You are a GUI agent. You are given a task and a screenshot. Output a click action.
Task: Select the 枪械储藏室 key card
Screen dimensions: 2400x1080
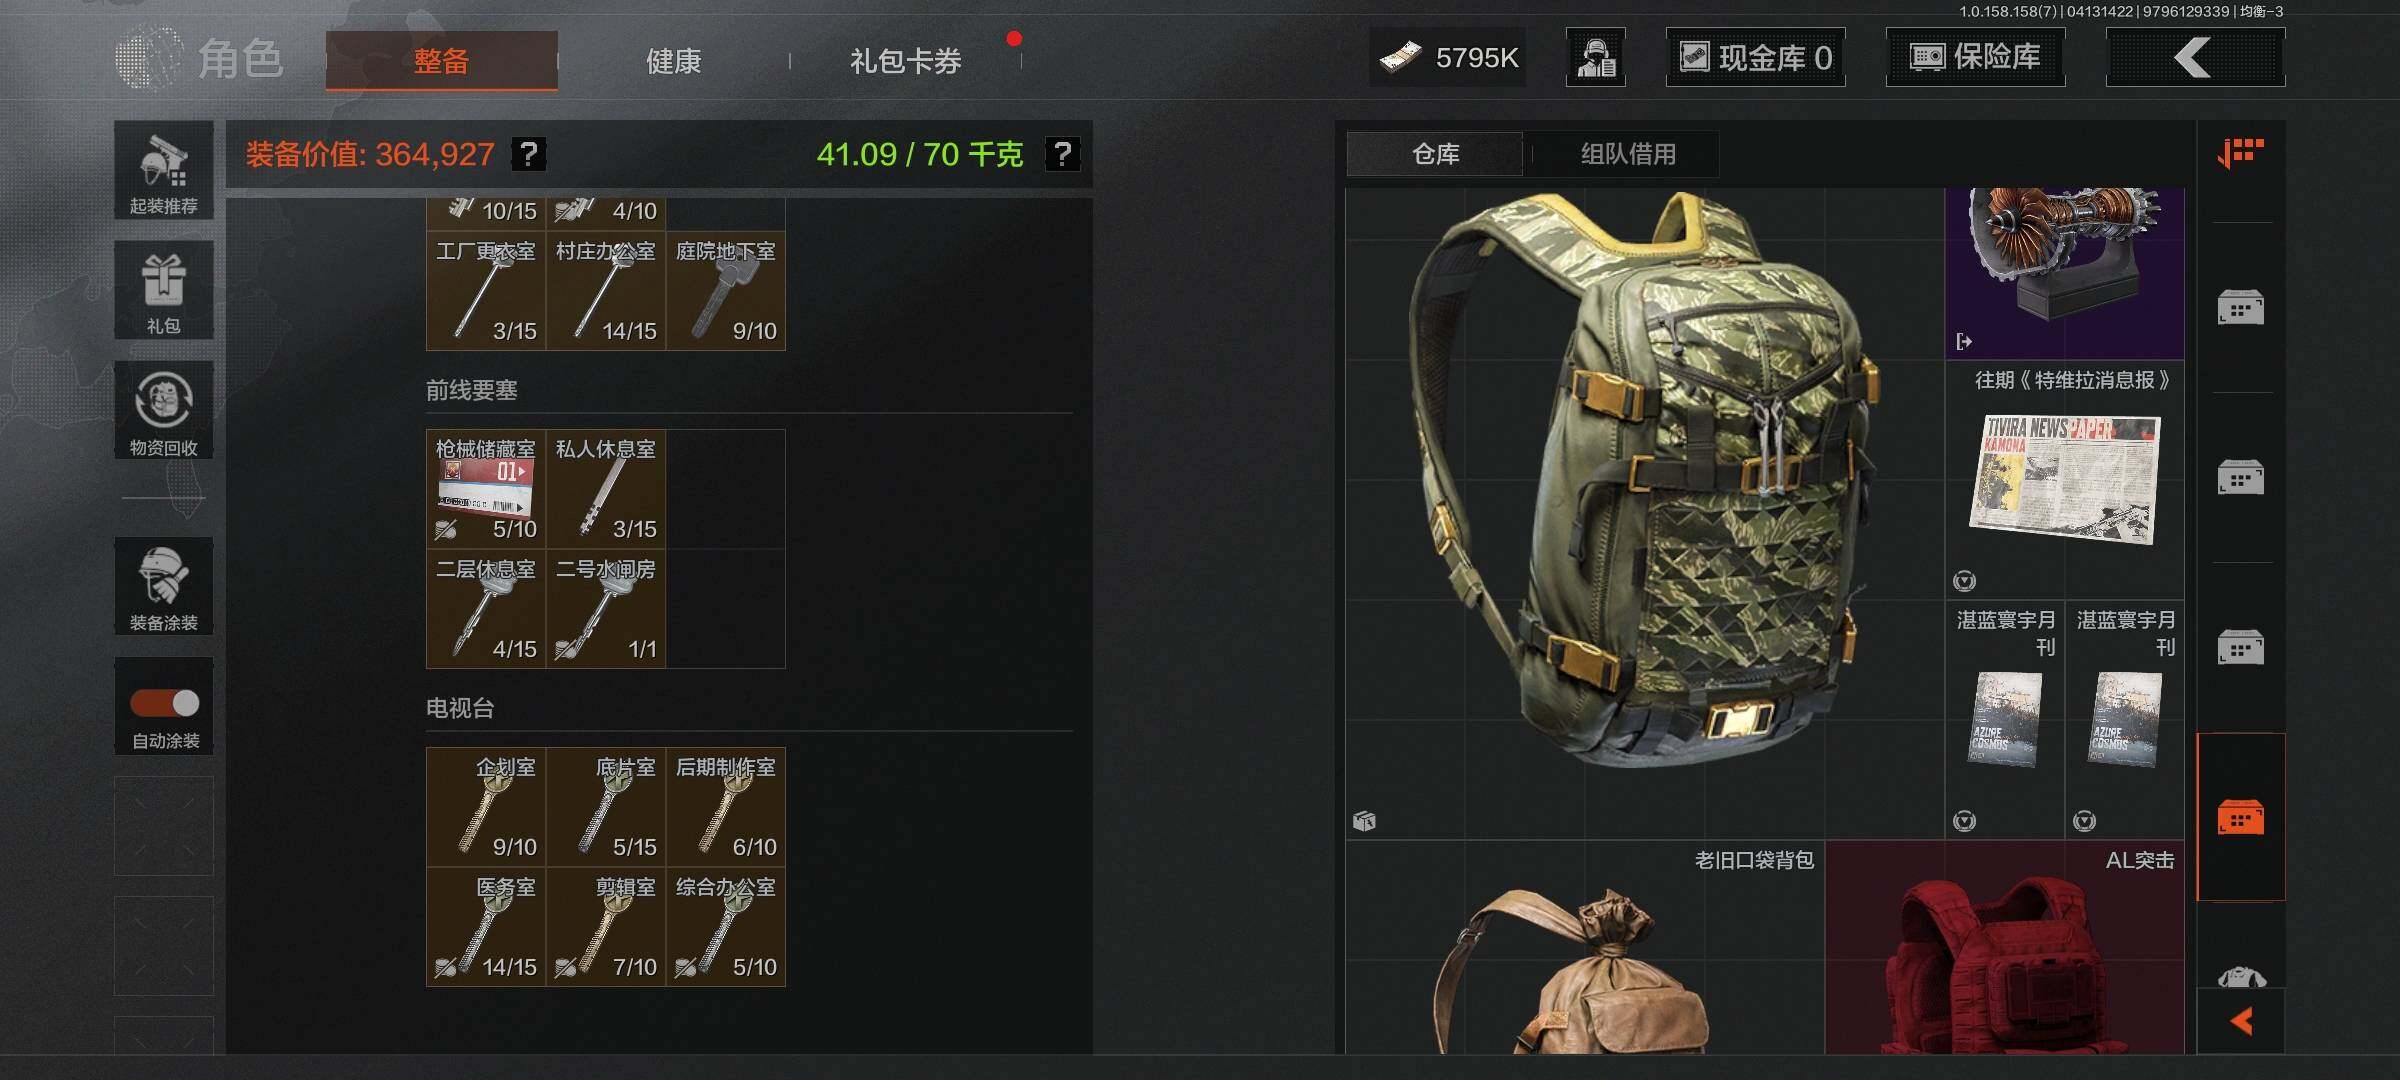[x=486, y=489]
